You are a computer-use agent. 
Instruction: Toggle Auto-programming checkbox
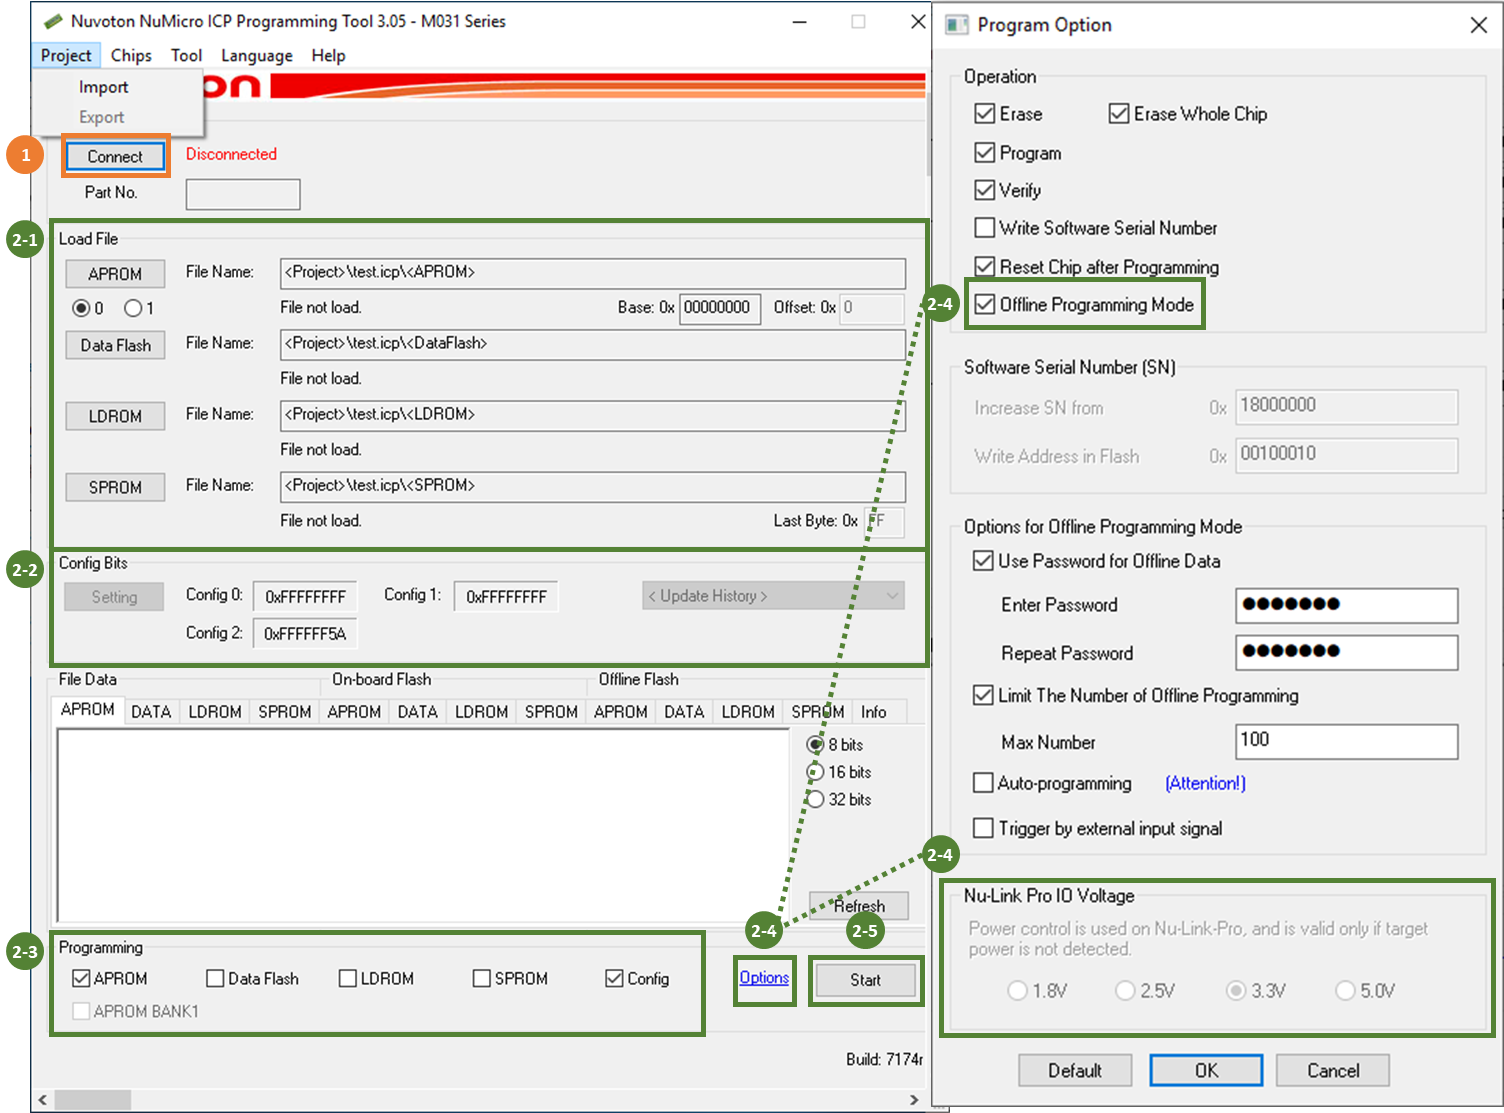[x=983, y=783]
